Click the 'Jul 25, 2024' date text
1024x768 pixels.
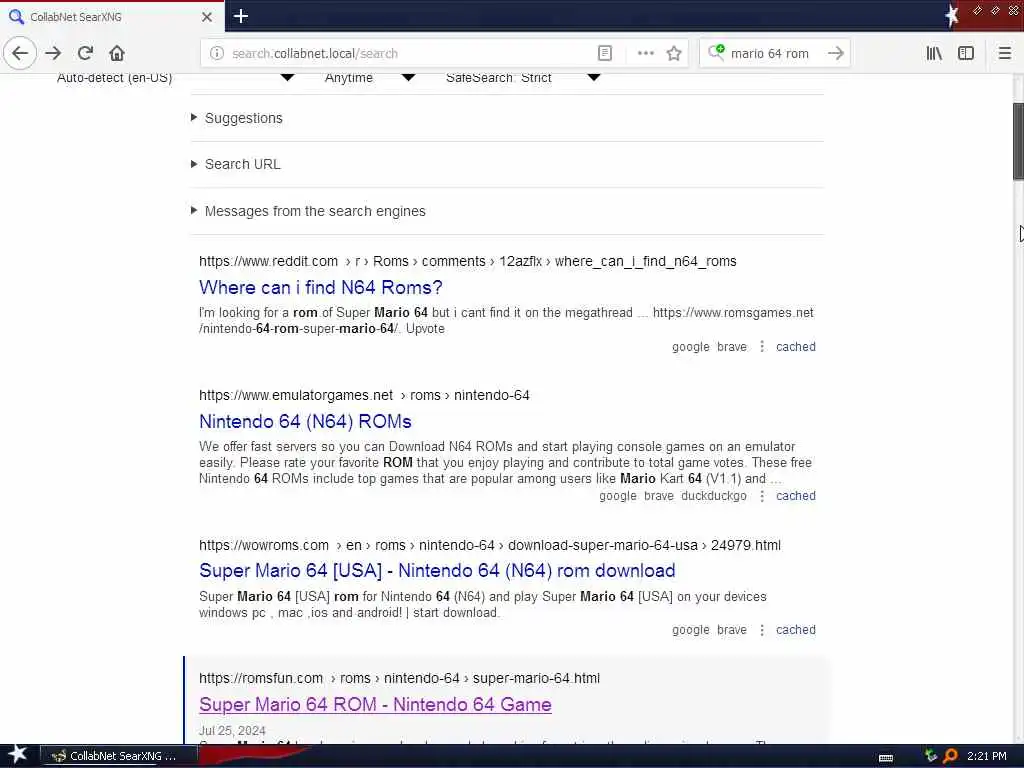232,731
